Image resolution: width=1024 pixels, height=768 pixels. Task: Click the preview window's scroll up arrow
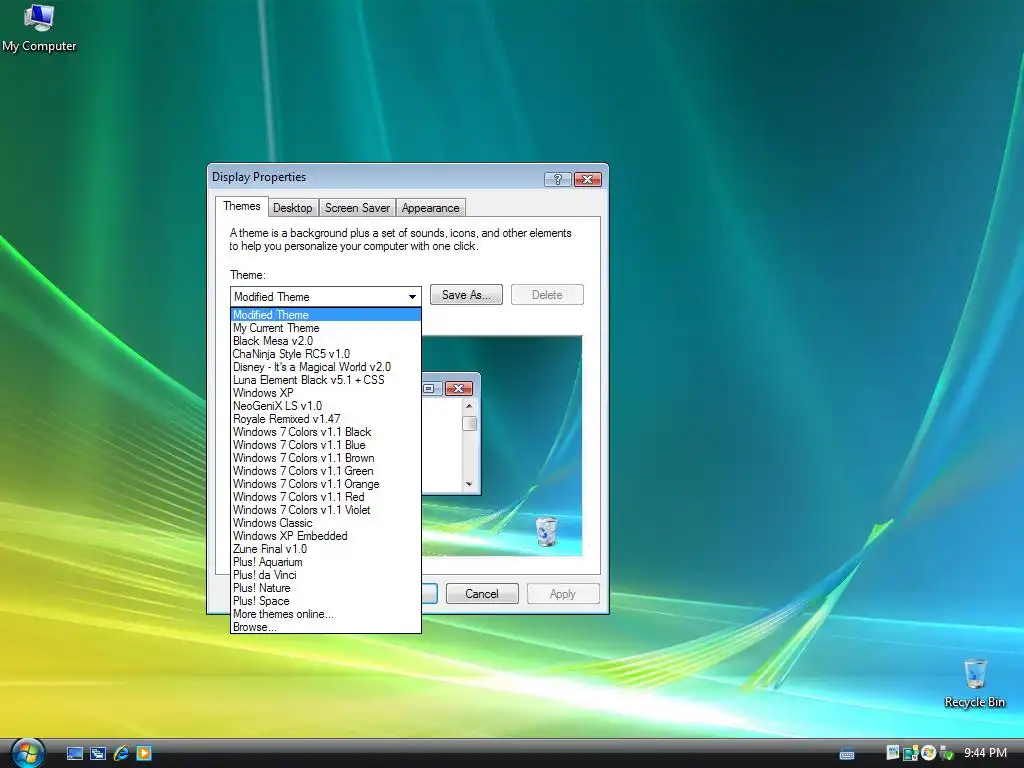pos(469,406)
